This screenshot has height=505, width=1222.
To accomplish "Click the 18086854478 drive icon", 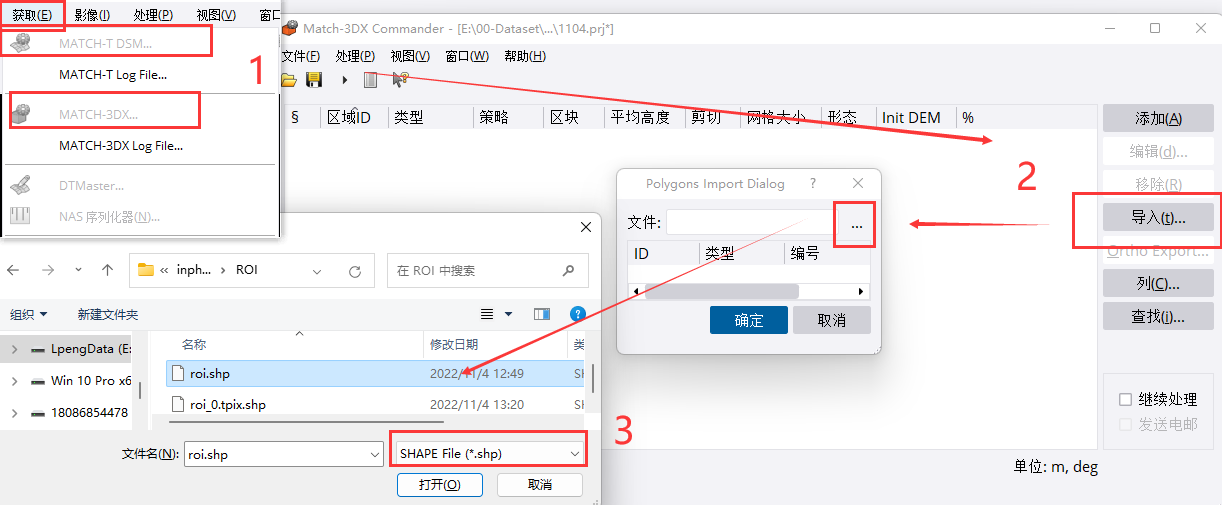I will (38, 412).
